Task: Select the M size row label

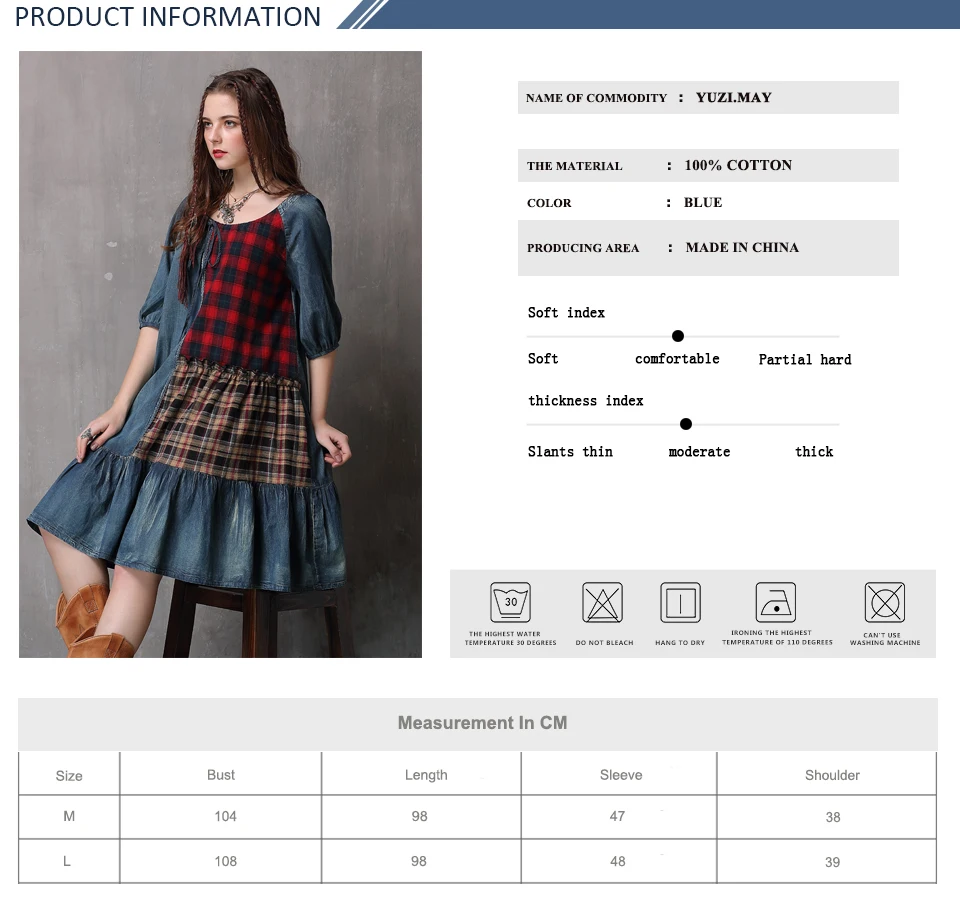Action: point(69,816)
